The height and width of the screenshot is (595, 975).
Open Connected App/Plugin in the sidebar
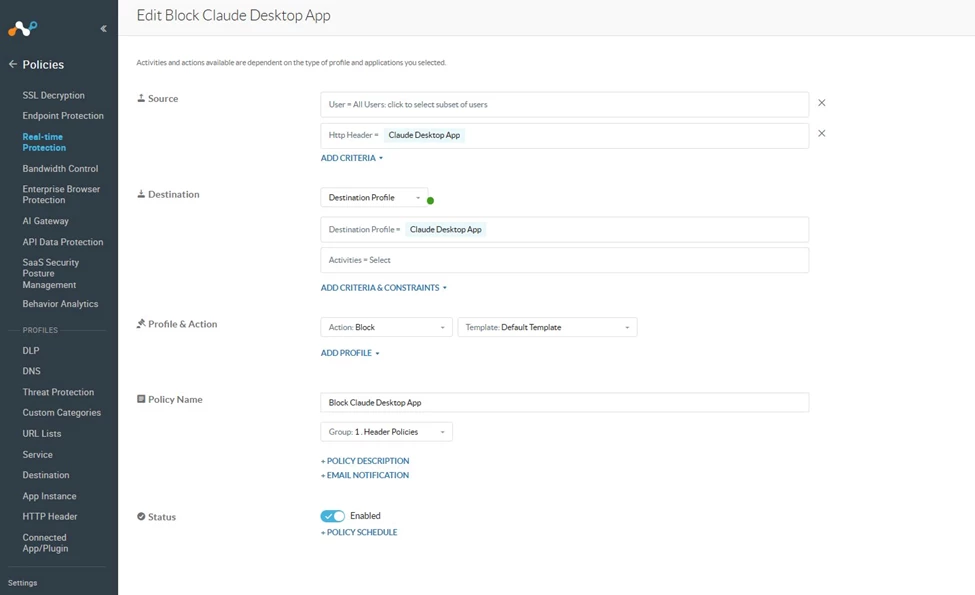[45, 543]
